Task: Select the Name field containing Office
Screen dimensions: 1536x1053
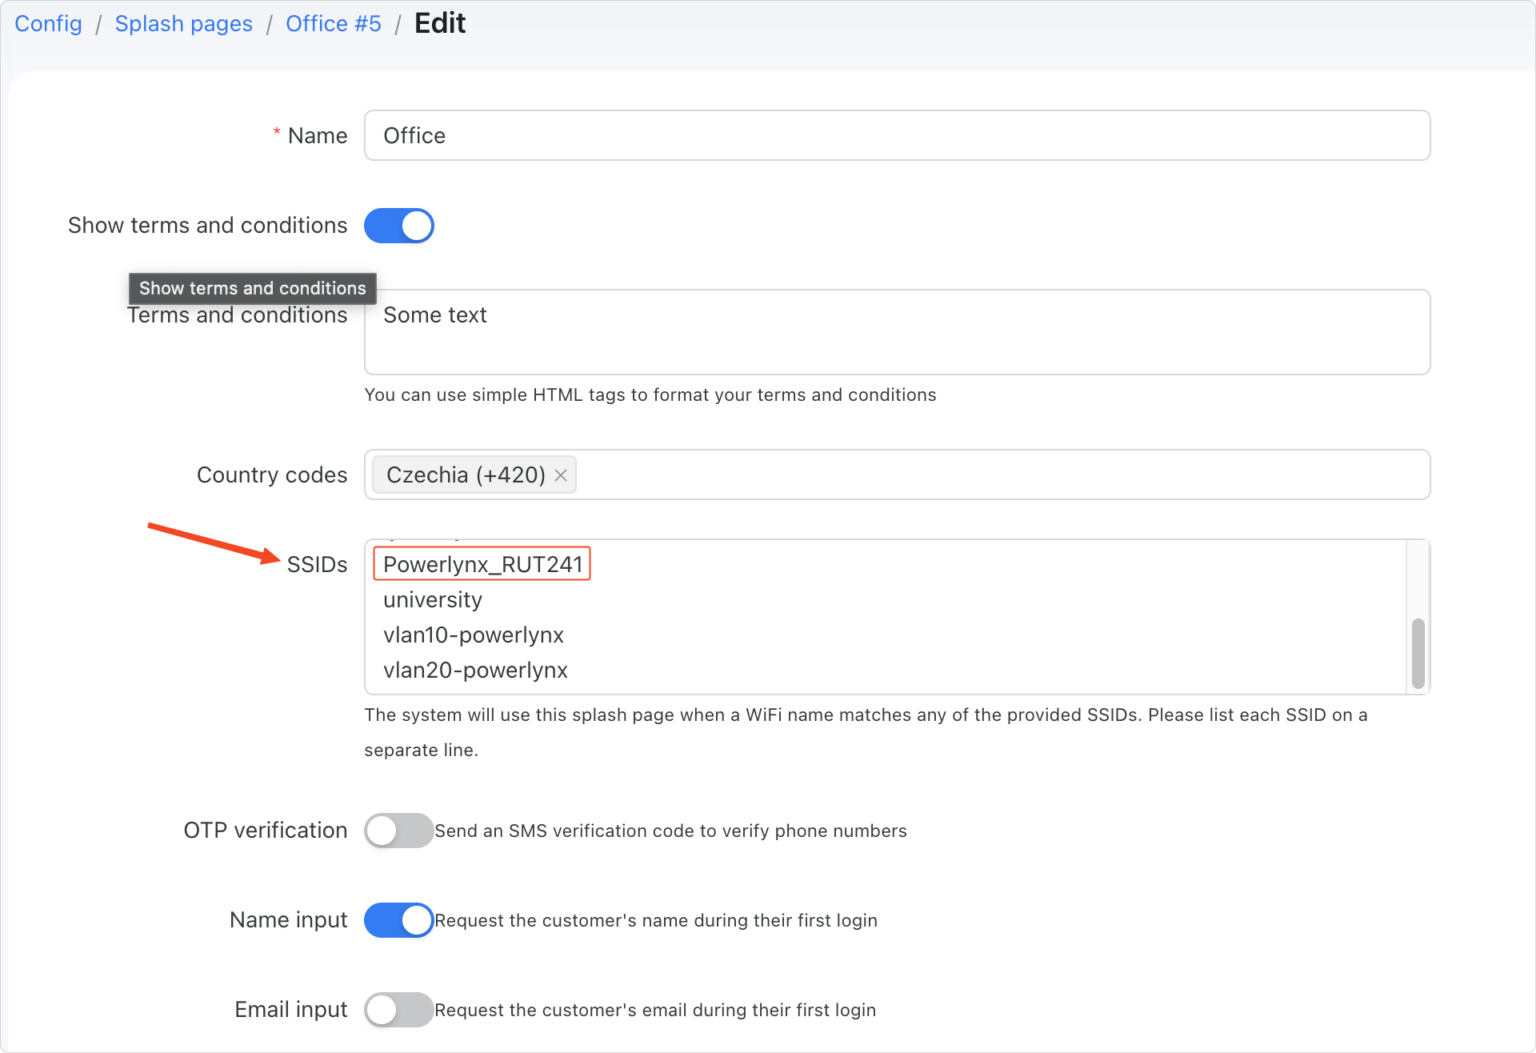Action: 897,135
